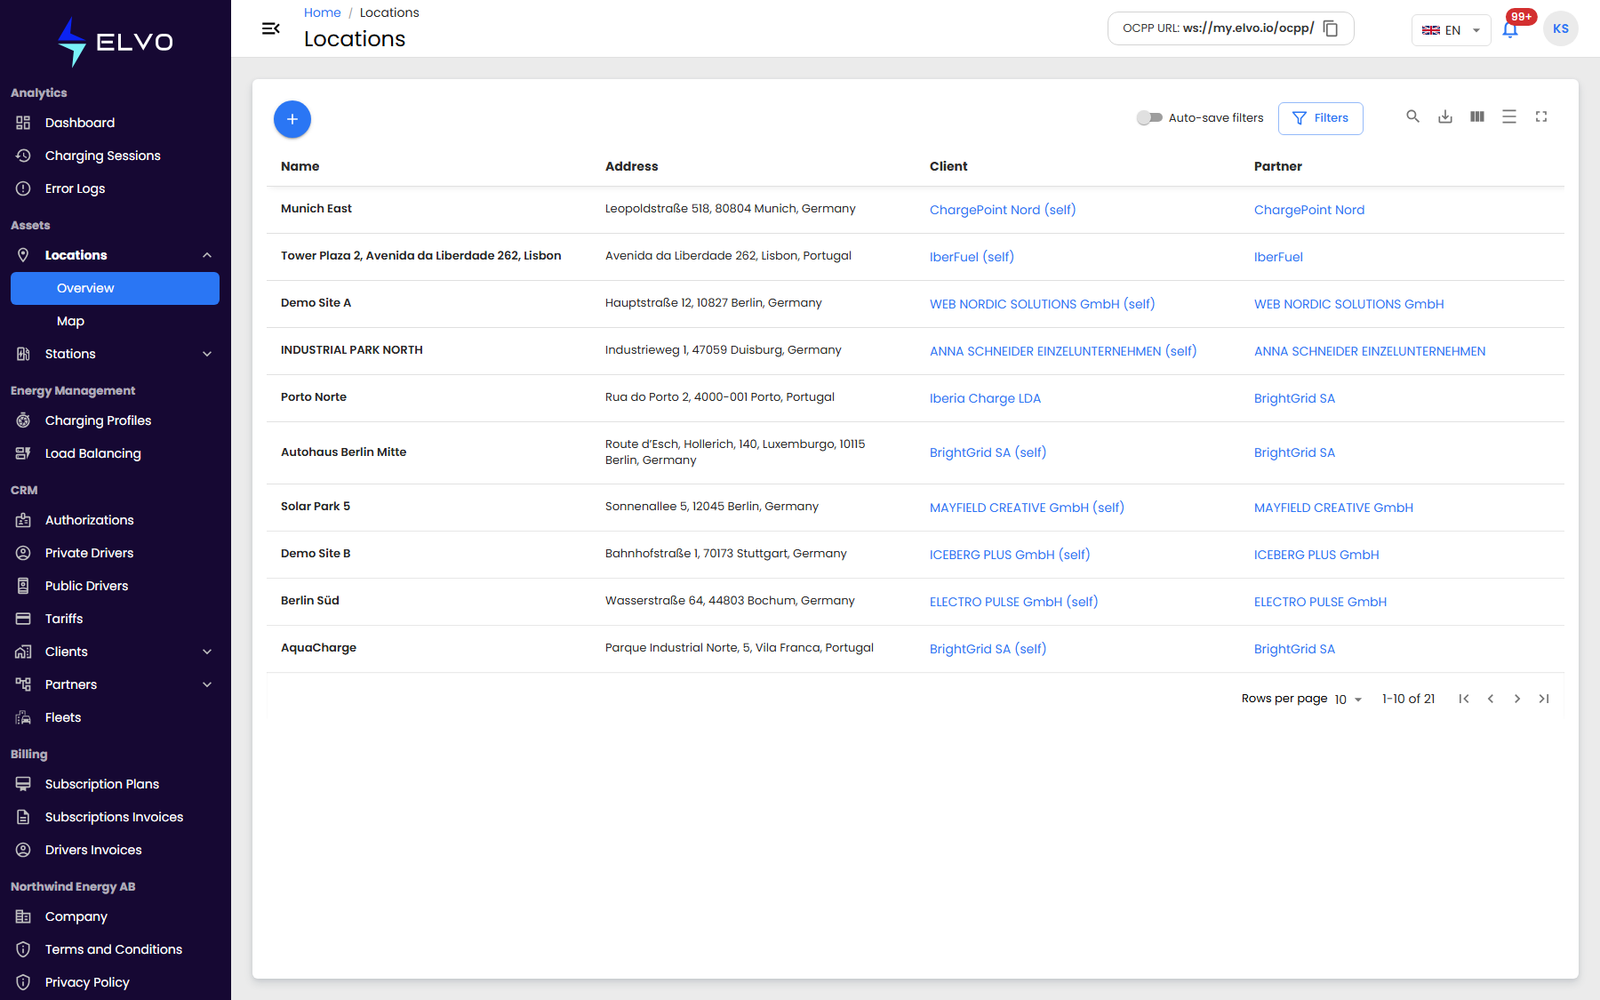Toggle the Auto-save filters switch
The width and height of the screenshot is (1600, 1000).
click(x=1149, y=118)
